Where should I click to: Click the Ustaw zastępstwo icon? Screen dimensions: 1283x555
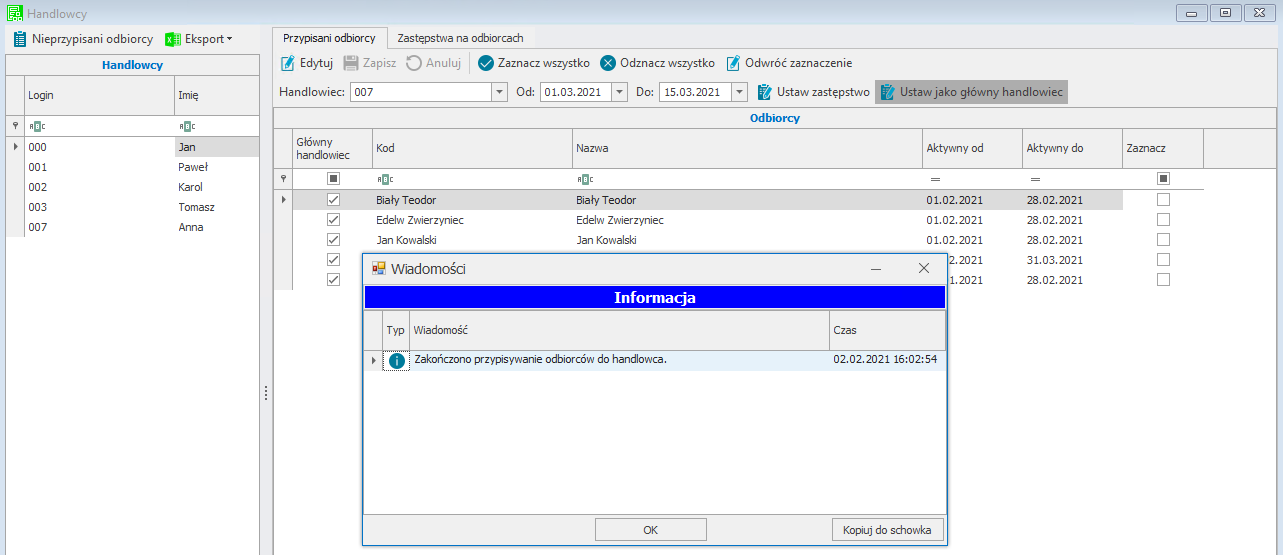765,92
